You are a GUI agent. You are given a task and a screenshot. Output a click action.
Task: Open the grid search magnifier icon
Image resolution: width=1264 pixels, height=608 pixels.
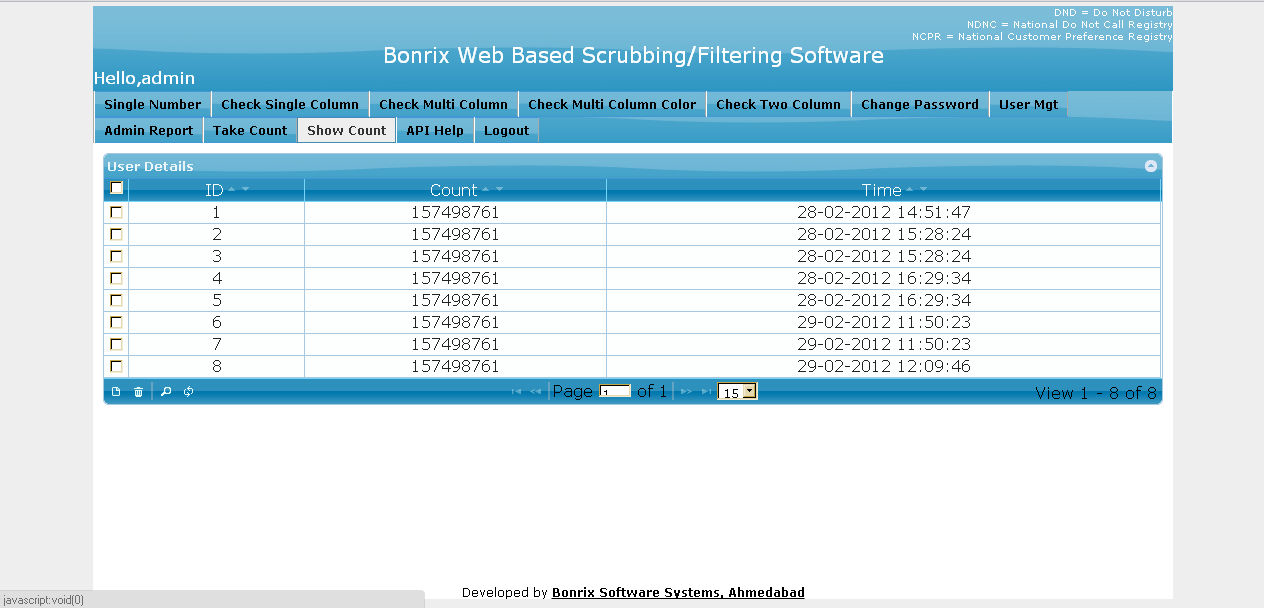(166, 392)
